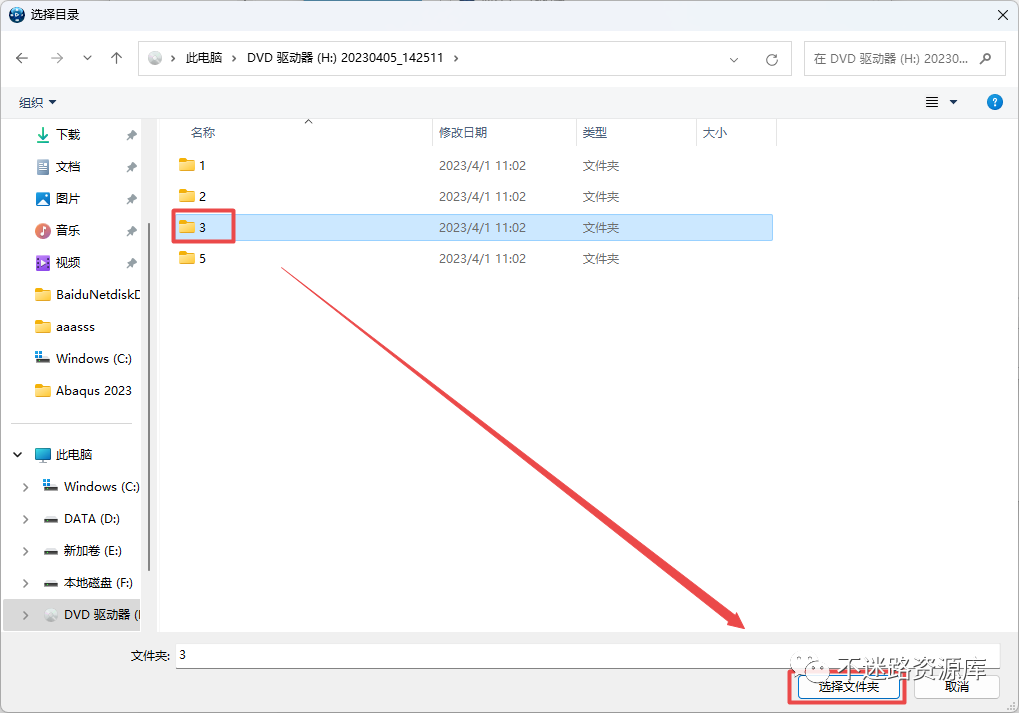Viewport: 1019px width, 713px height.
Task: Close the 选择目录 dialog
Action: point(1003,15)
